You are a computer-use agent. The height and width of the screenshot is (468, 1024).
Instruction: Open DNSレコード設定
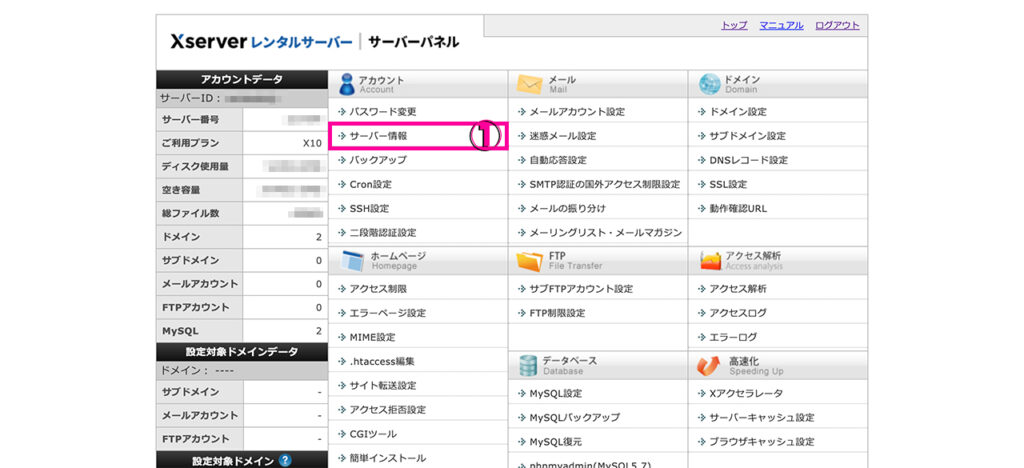click(x=748, y=160)
